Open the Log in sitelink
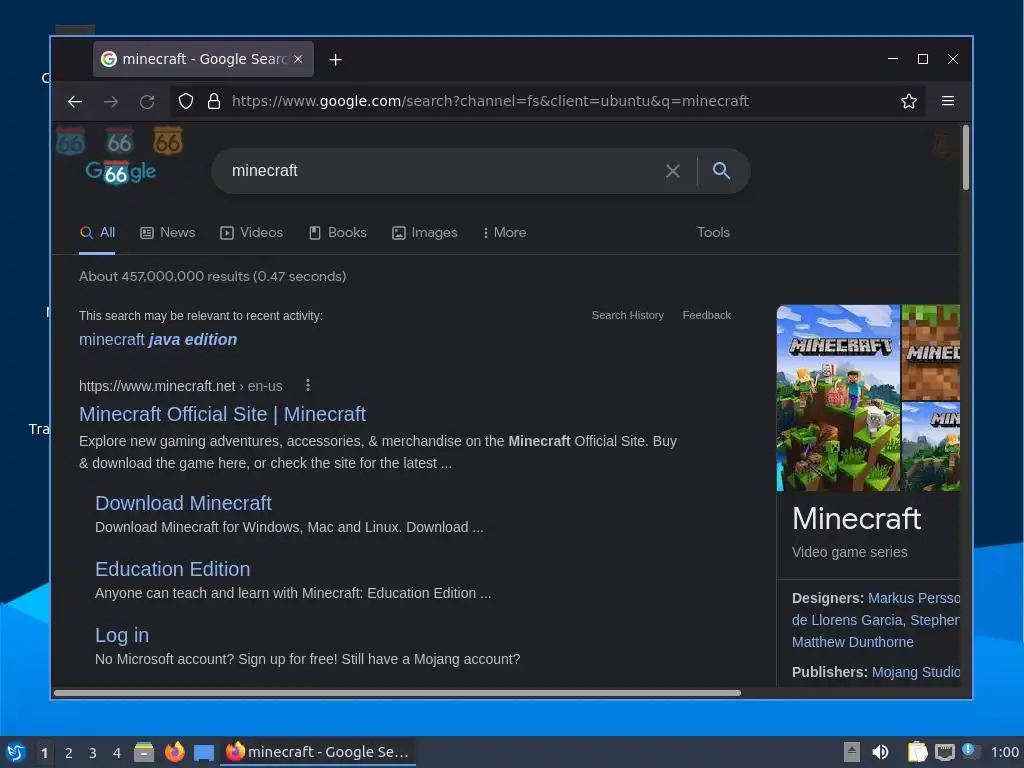 [x=122, y=635]
